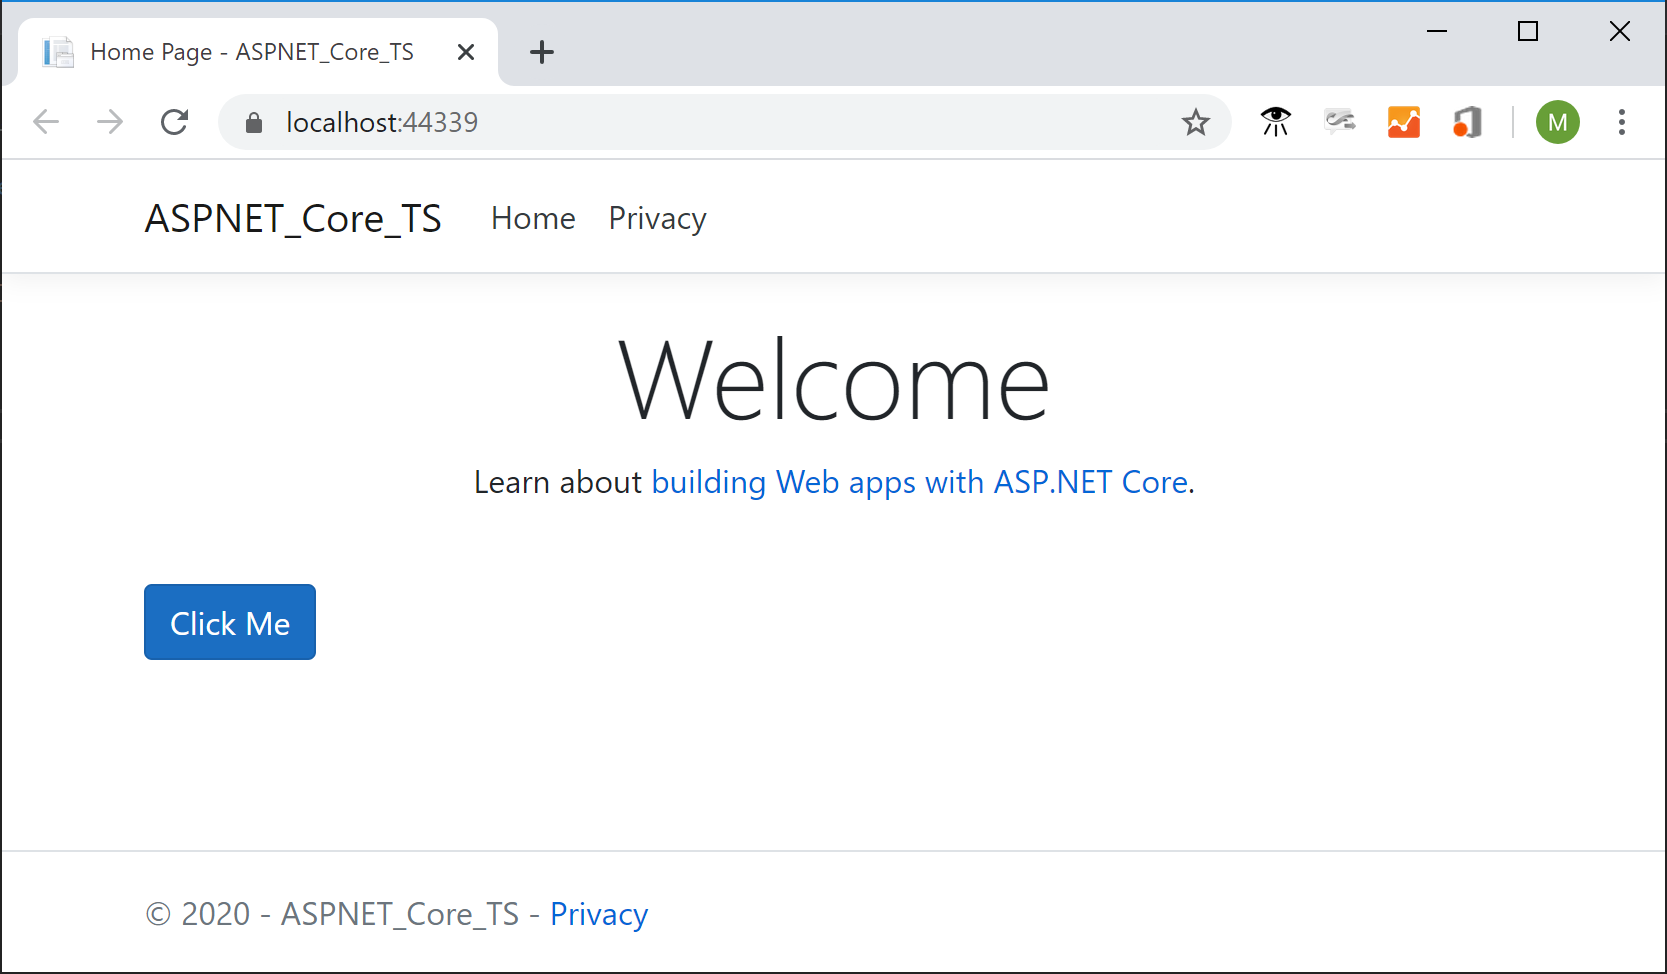1667x974 pixels.
Task: Open the Chrome profile avatar M
Action: [1557, 121]
